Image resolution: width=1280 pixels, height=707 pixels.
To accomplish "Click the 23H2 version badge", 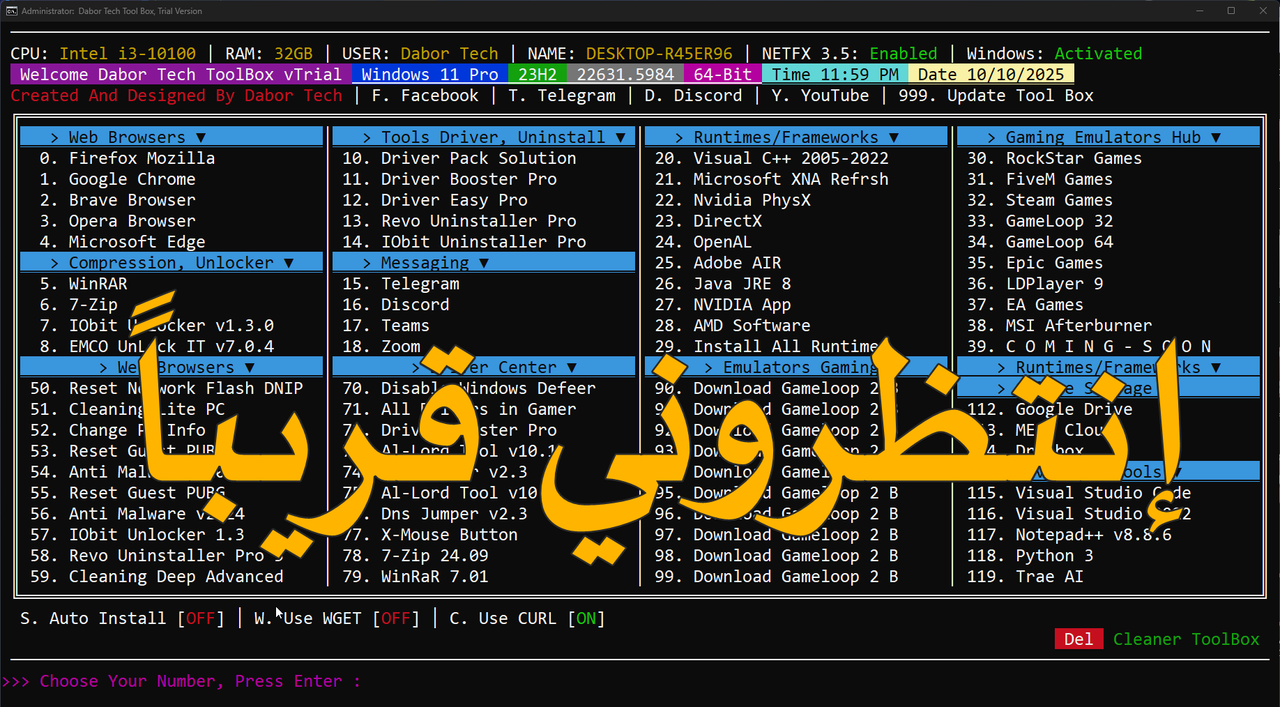I will tap(537, 74).
